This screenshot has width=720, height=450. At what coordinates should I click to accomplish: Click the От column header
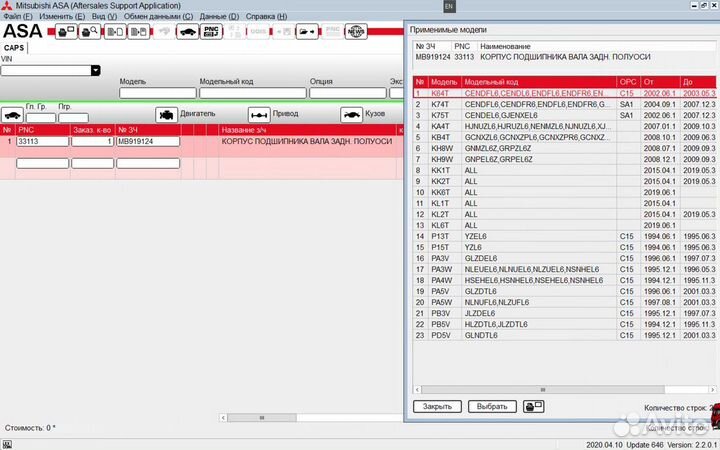660,82
